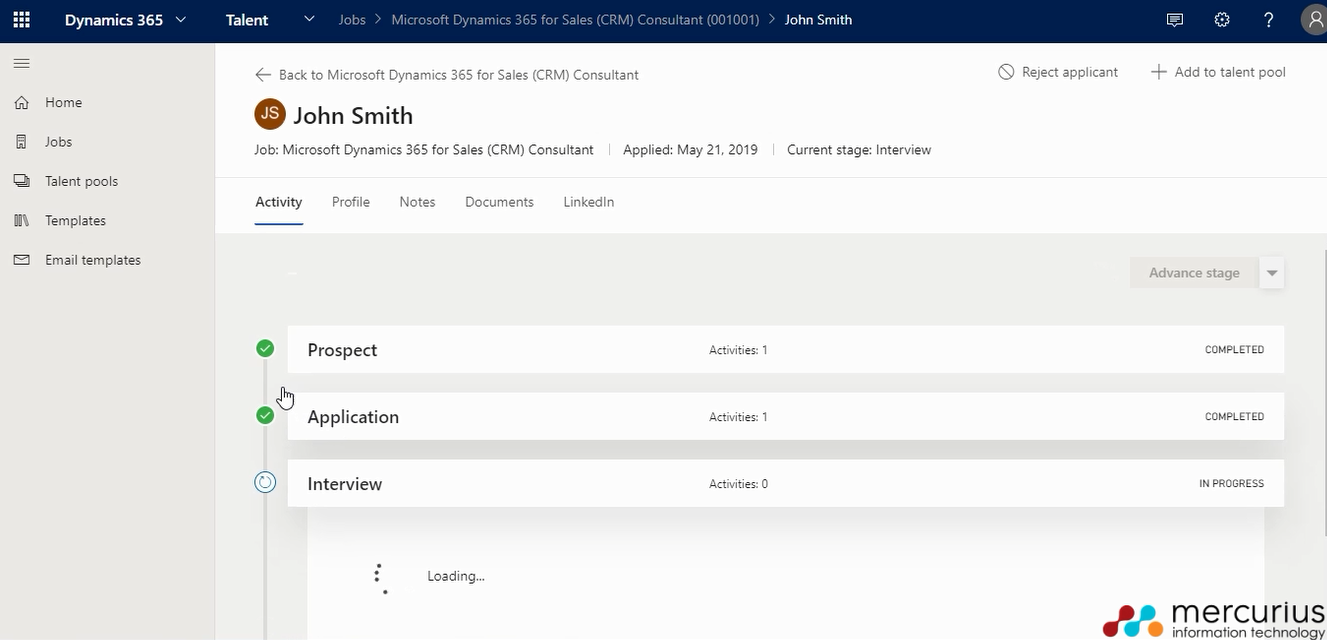This screenshot has height=642, width=1328.
Task: Open the Talent module dropdown chevron
Action: click(309, 20)
